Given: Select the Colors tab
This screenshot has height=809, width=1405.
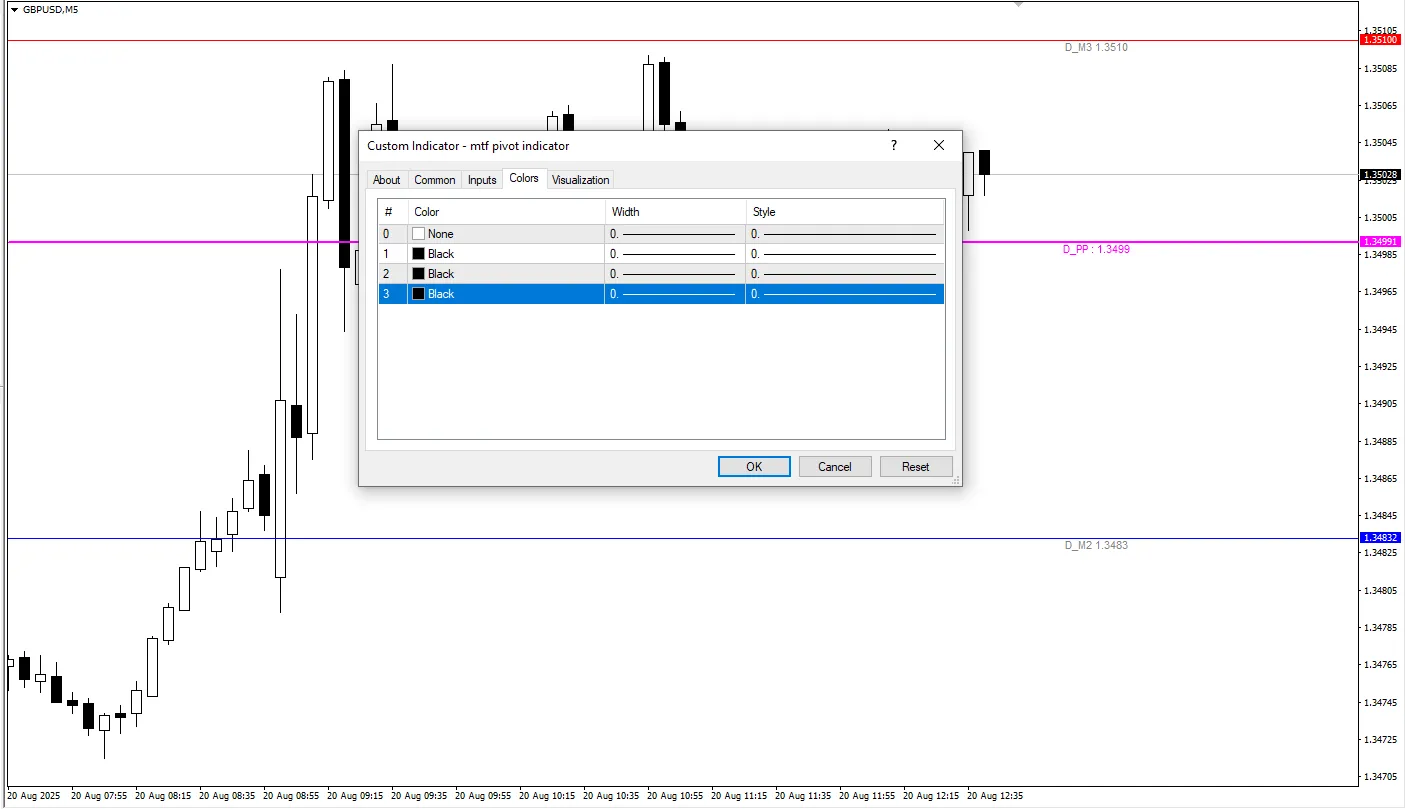Looking at the screenshot, I should pyautogui.click(x=524, y=178).
